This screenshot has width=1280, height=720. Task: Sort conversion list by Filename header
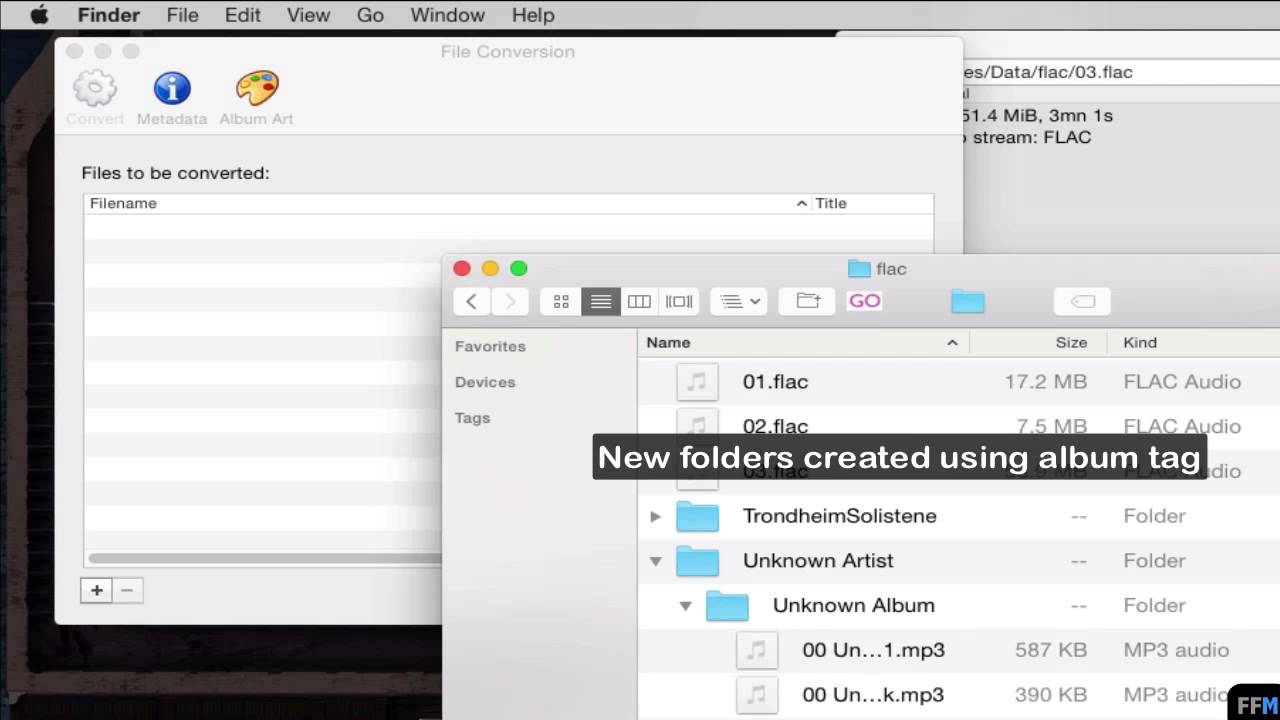click(448, 203)
